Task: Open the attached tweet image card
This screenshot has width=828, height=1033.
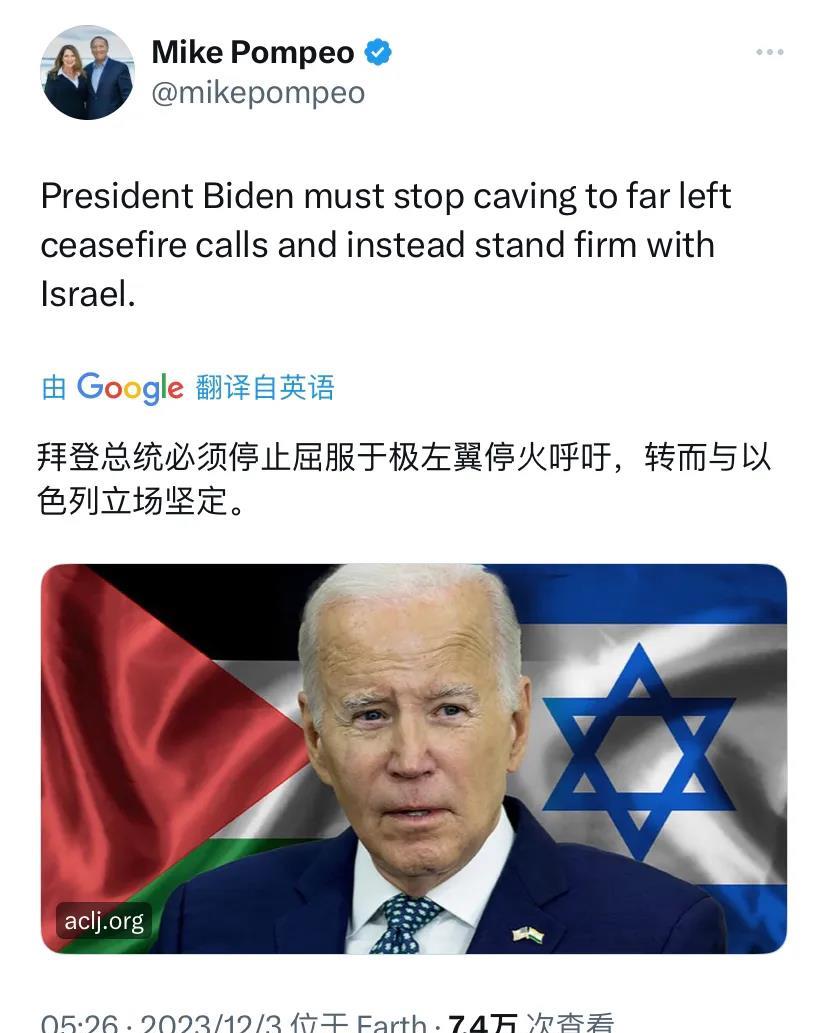Action: [x=414, y=758]
